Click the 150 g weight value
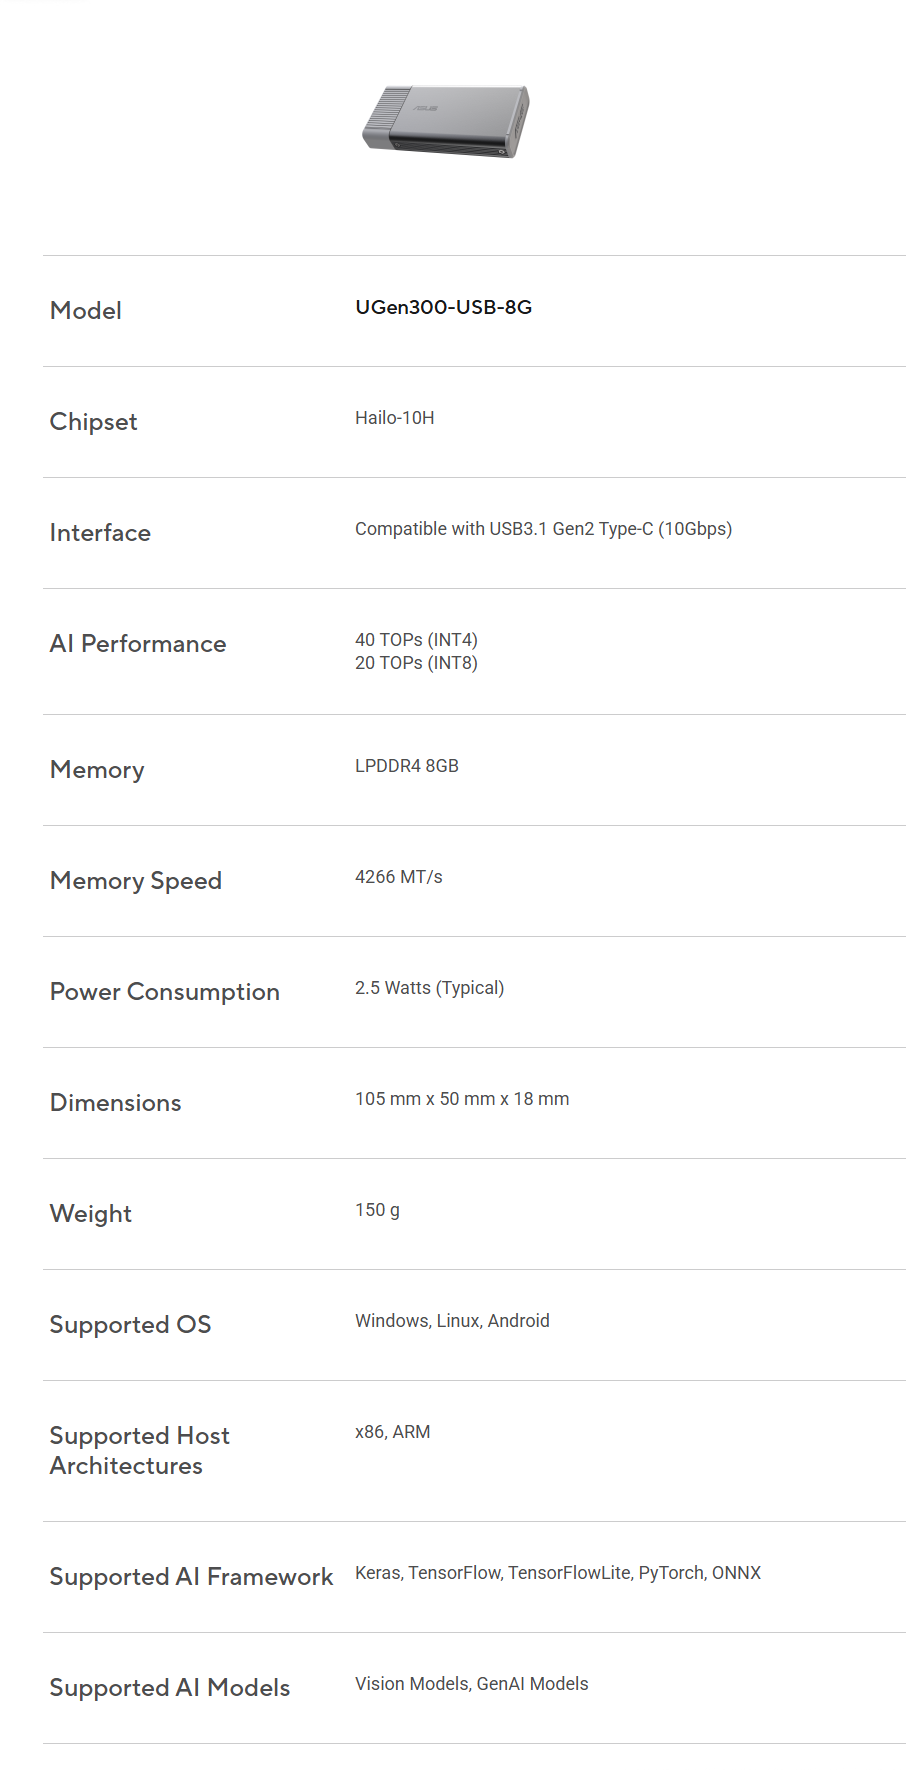 coord(377,1210)
